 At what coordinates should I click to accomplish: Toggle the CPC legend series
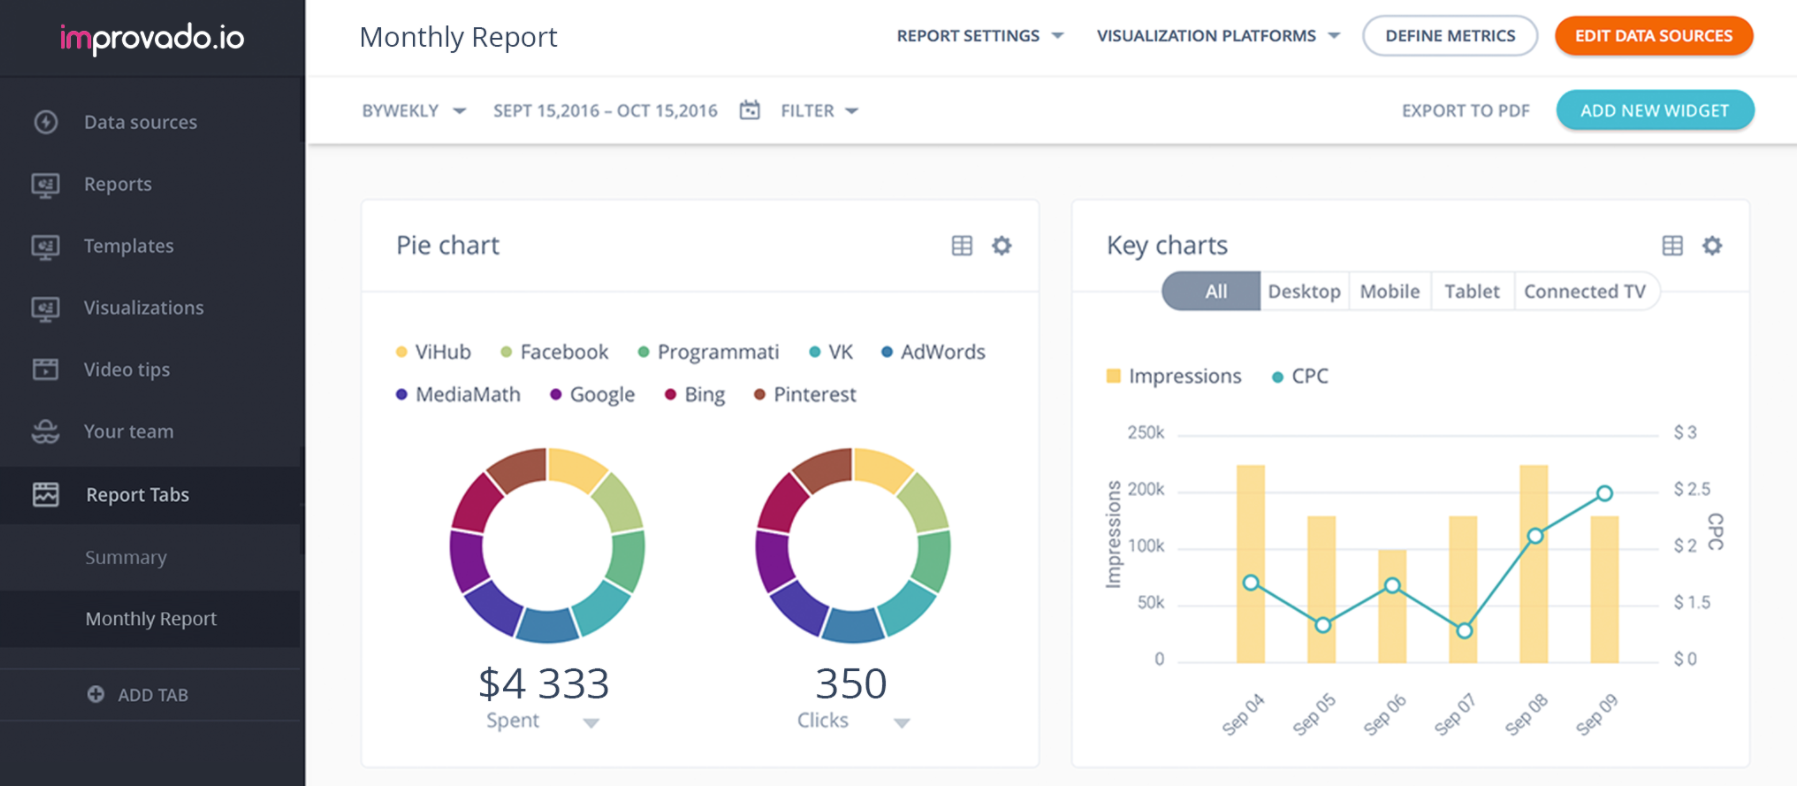1300,376
